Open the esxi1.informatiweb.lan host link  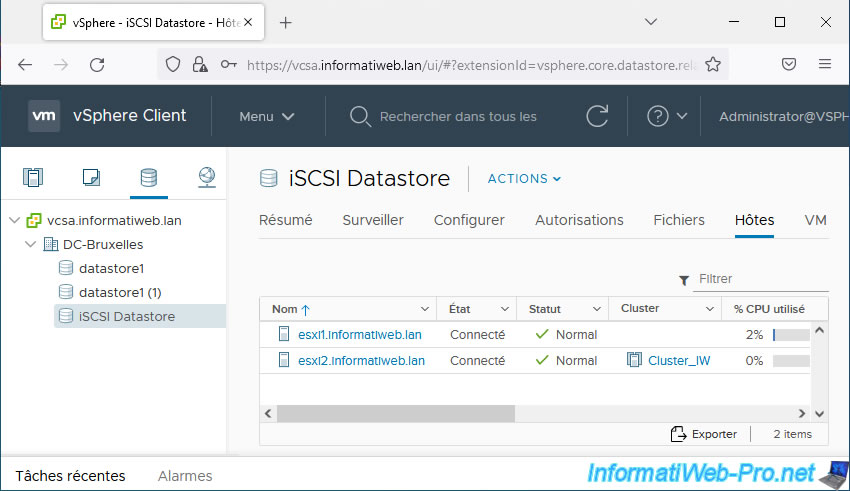(360, 334)
